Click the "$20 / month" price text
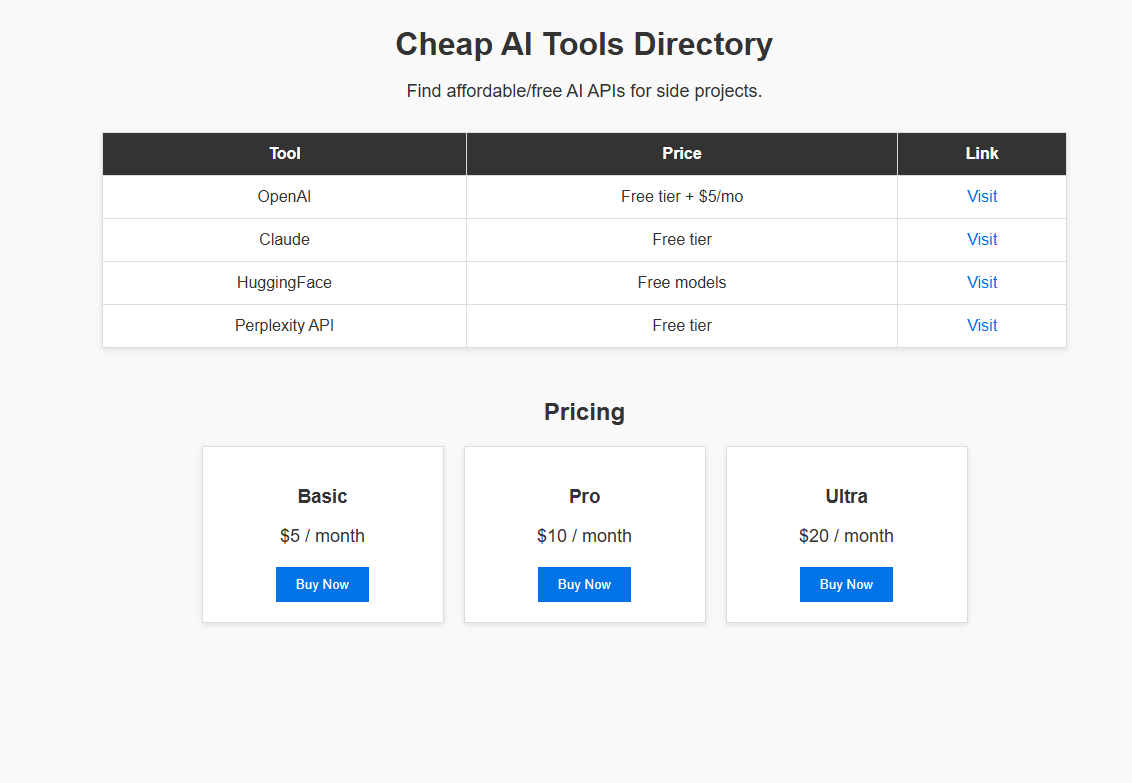 [x=846, y=536]
